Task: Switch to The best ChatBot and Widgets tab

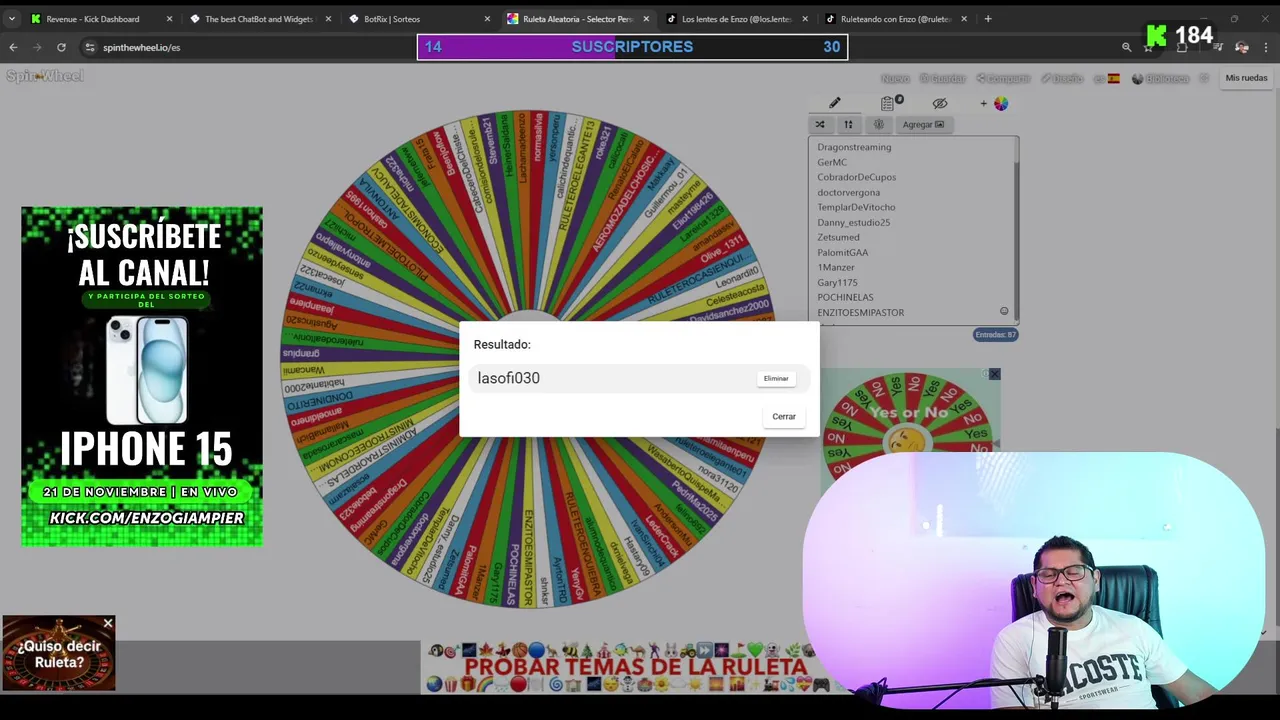Action: [x=259, y=19]
